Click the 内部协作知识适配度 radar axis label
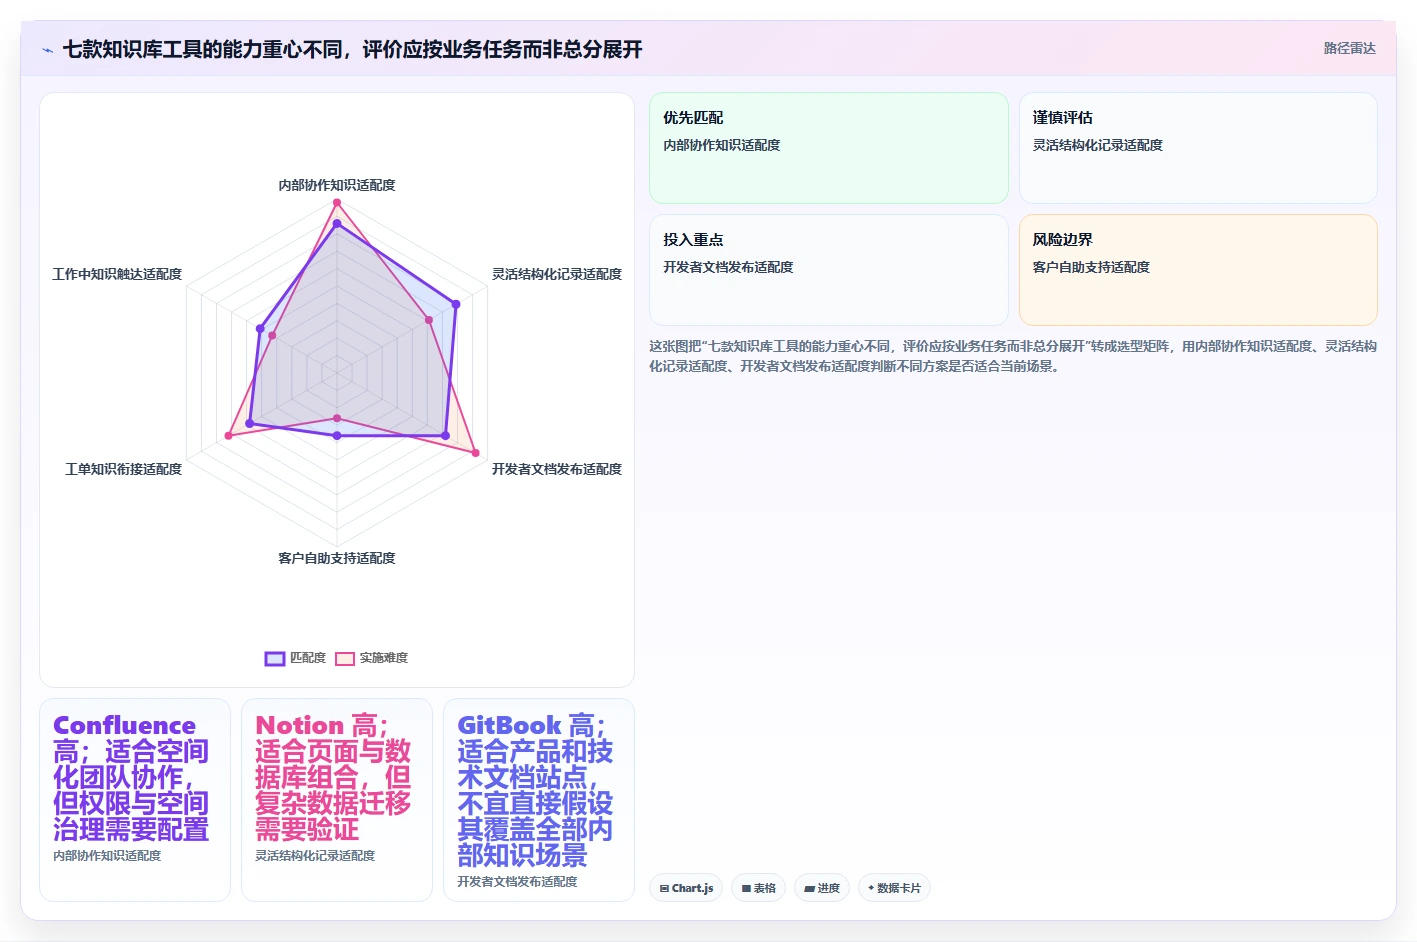Screen dimensions: 1417x942 pyautogui.click(x=337, y=185)
